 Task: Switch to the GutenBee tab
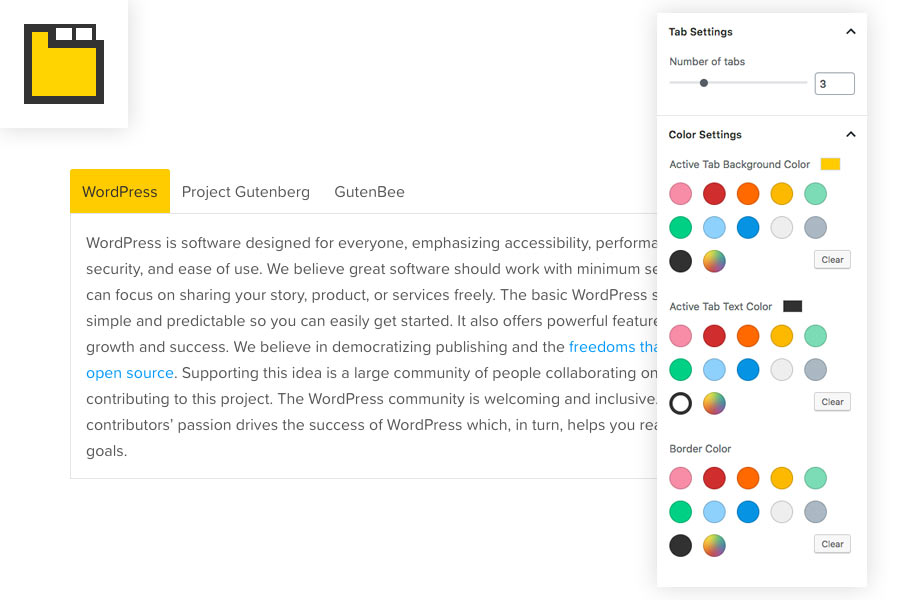(x=369, y=191)
